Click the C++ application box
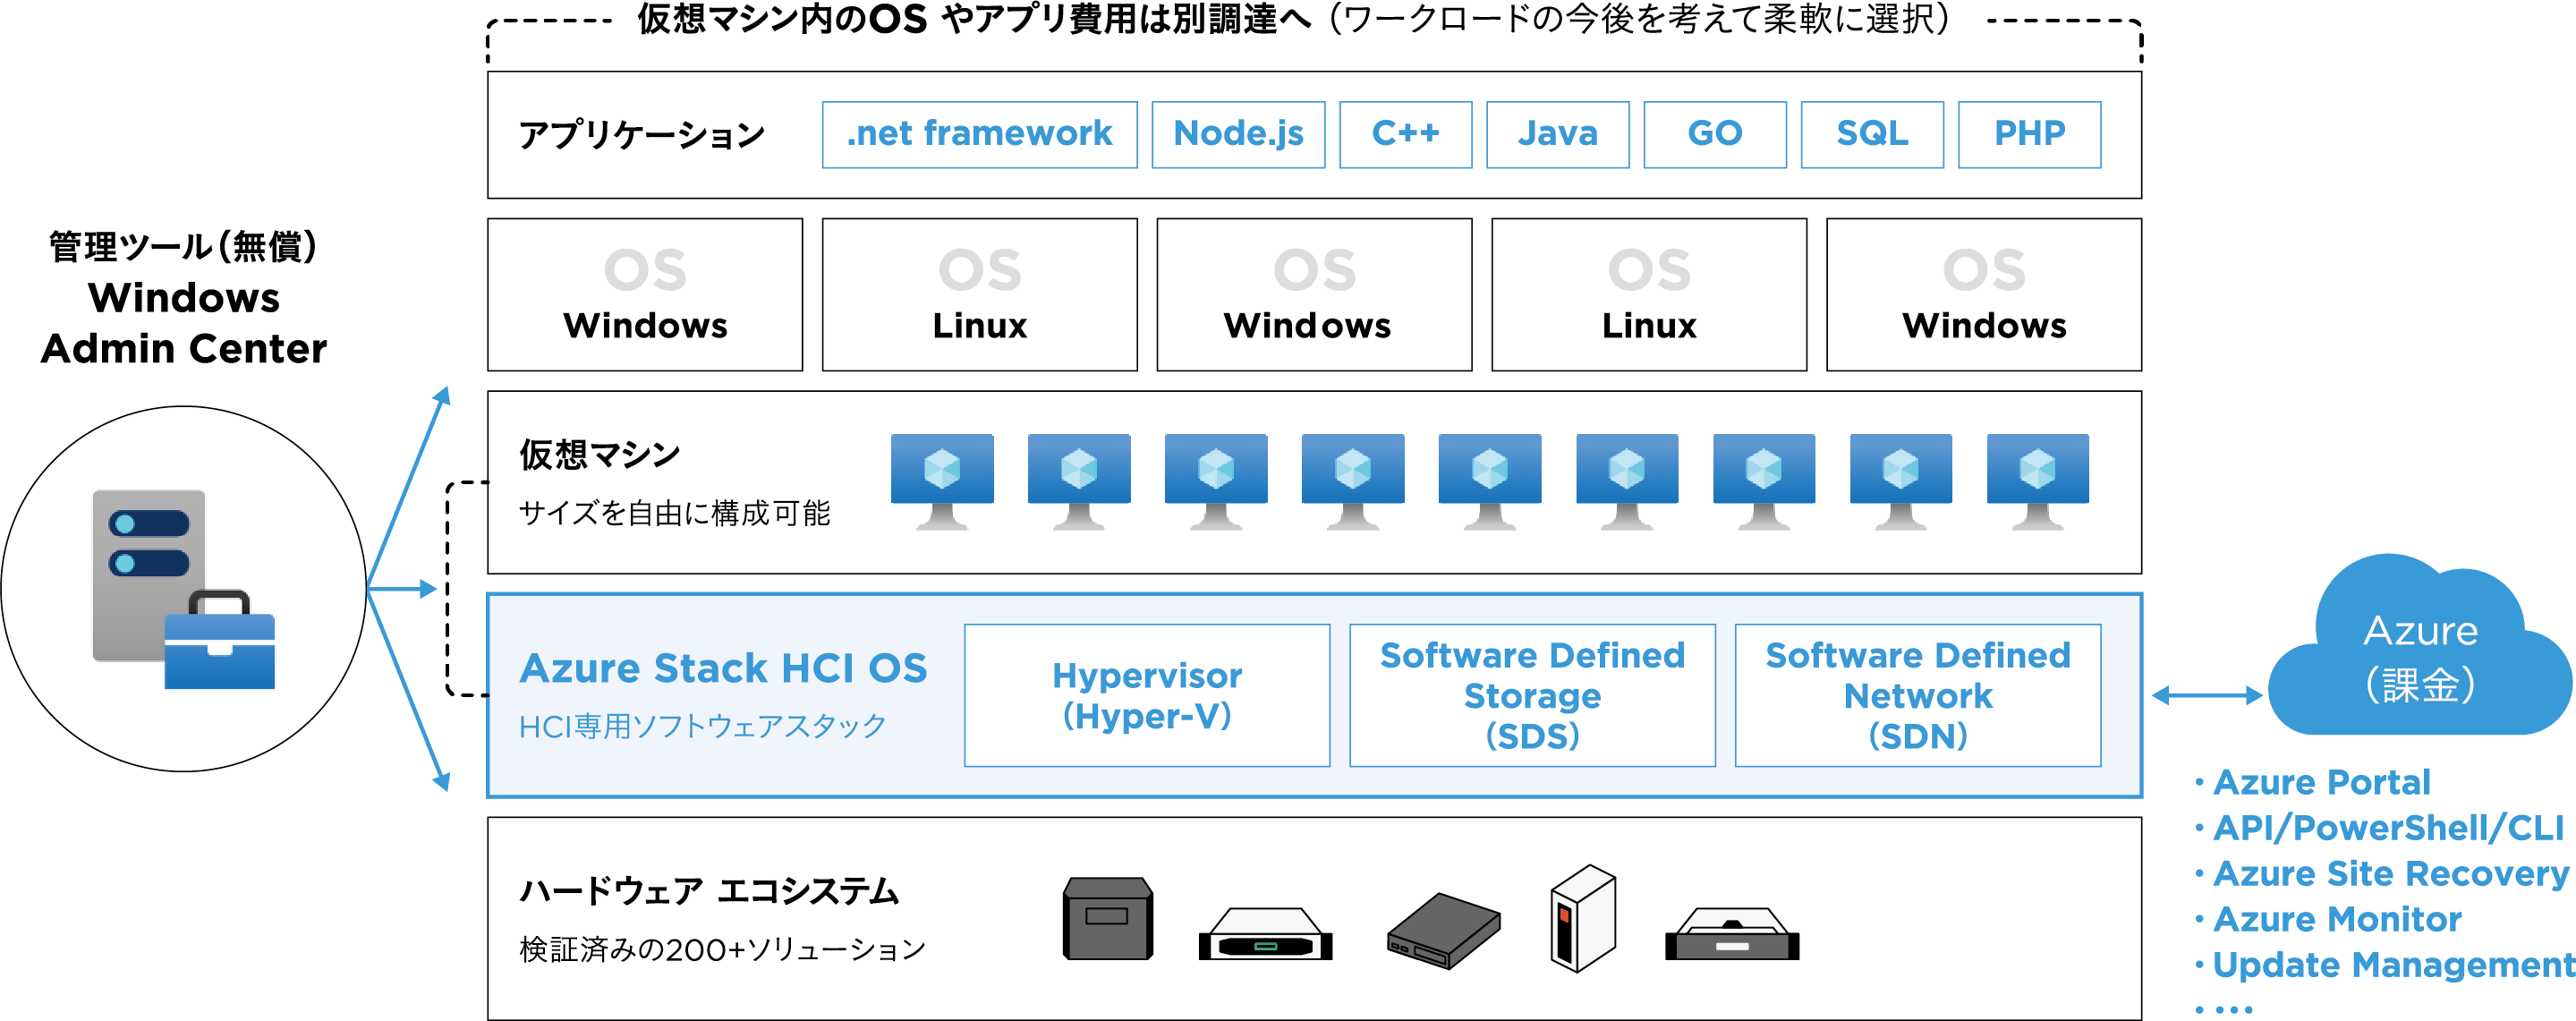This screenshot has height=1021, width=2576. pos(1405,134)
